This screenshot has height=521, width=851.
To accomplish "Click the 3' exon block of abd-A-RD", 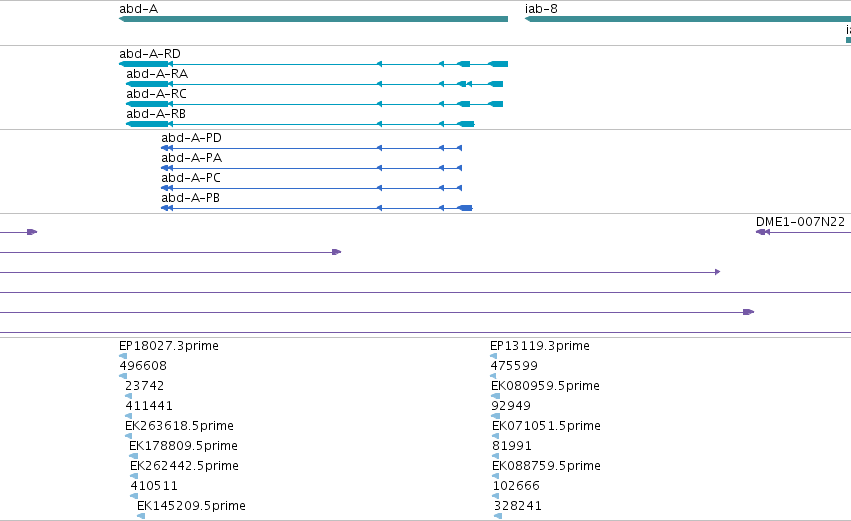I will point(144,64).
